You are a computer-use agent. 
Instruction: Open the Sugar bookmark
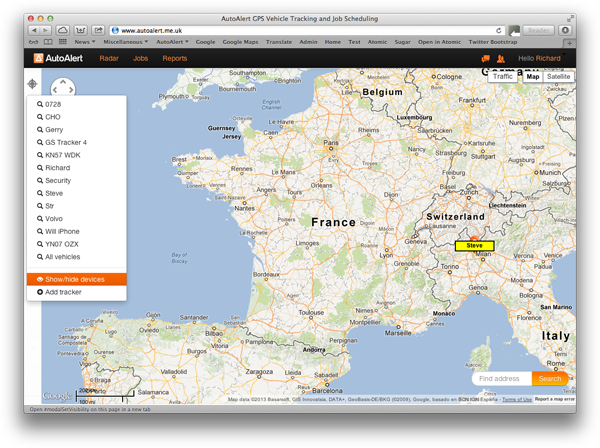point(403,42)
